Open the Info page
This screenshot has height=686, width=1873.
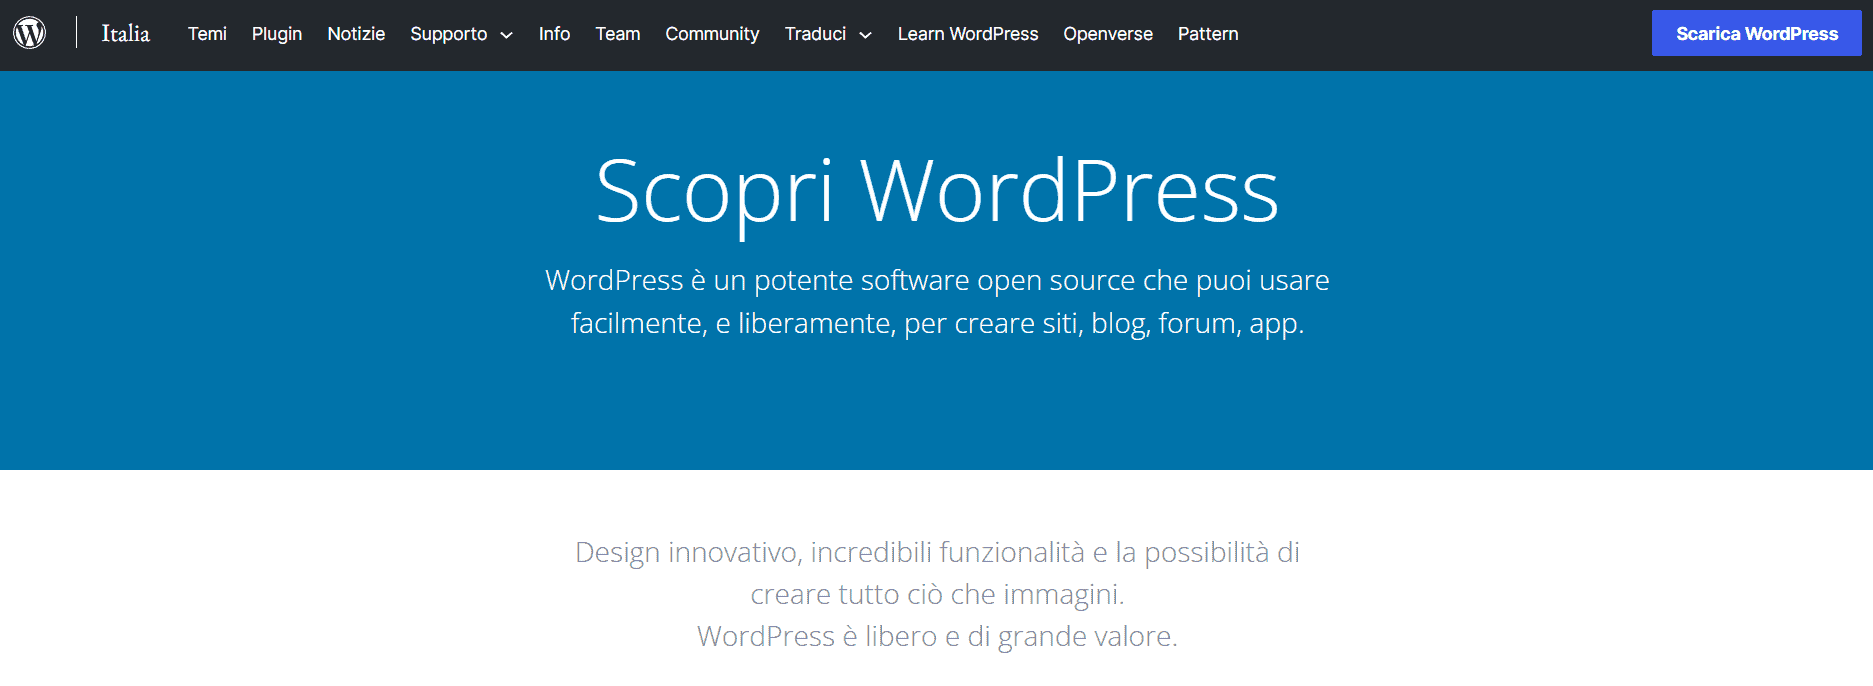[x=554, y=34]
